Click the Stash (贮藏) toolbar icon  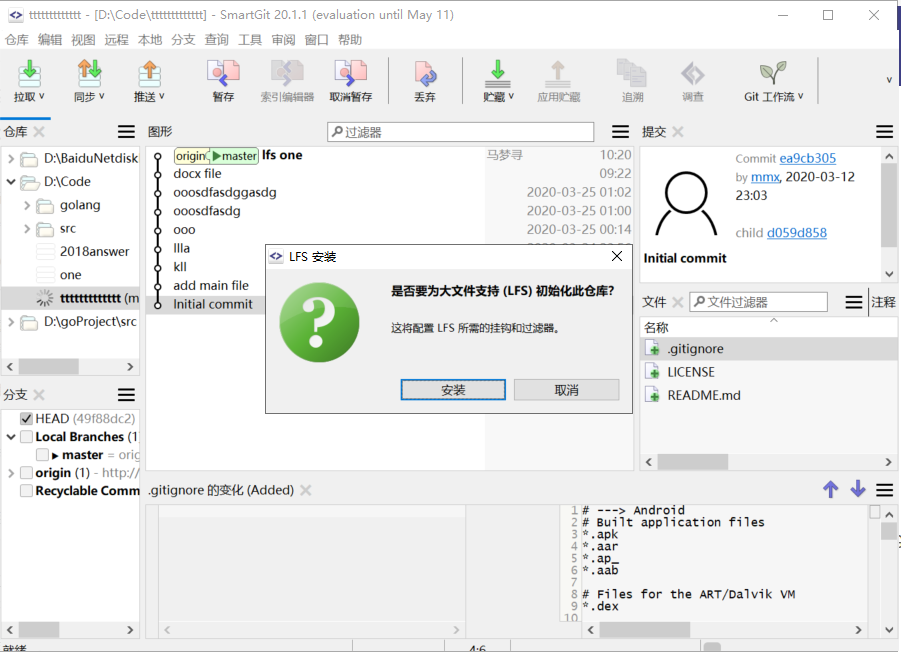pyautogui.click(x=498, y=74)
